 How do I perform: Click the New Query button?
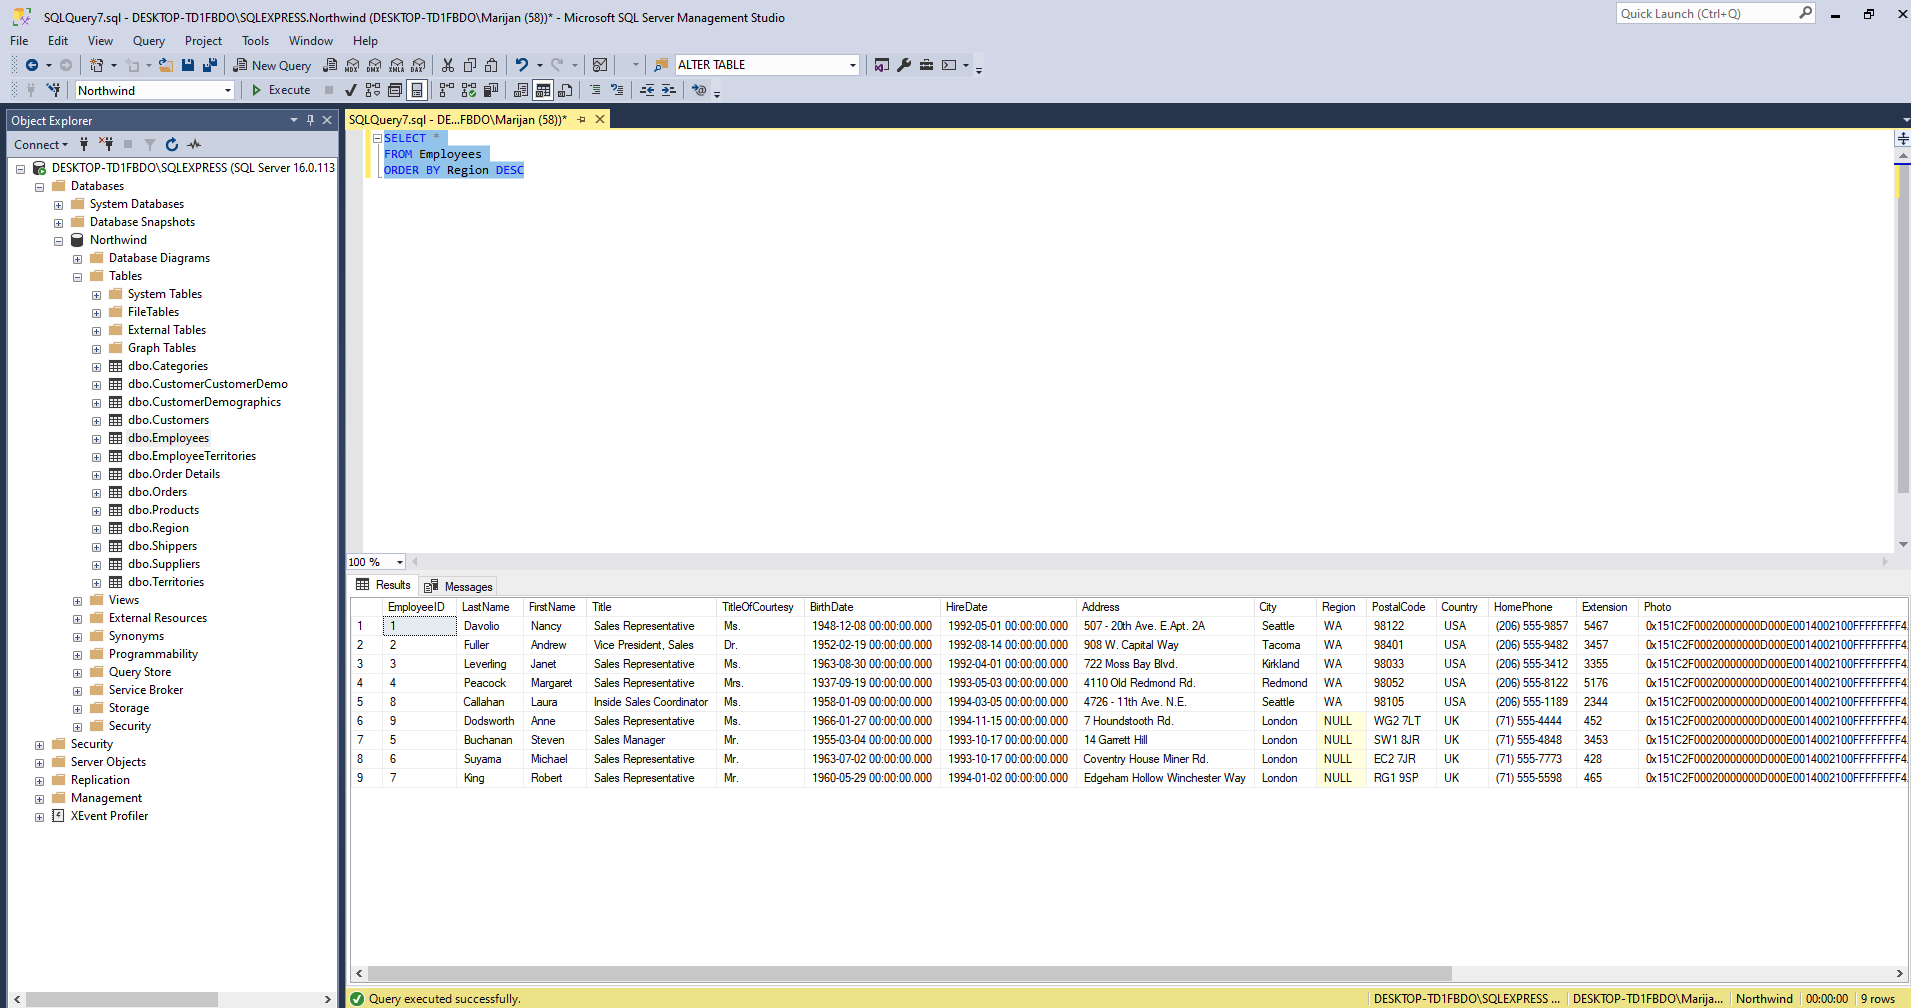tap(272, 65)
